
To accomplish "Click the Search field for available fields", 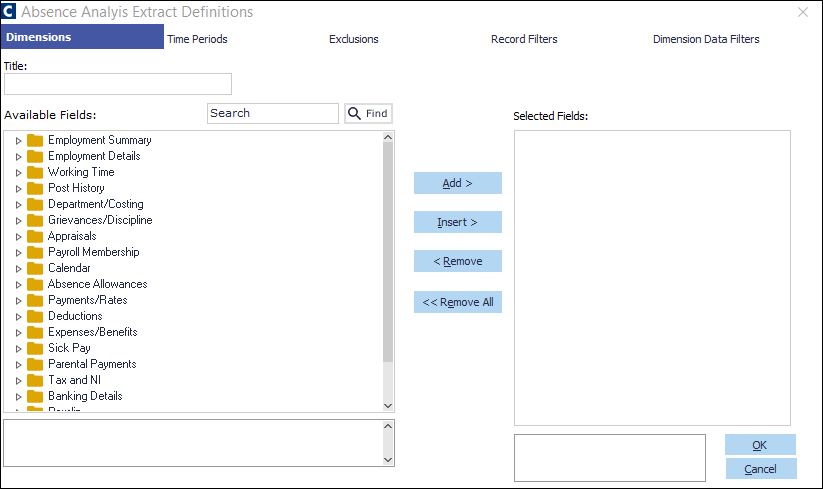I will pos(273,113).
